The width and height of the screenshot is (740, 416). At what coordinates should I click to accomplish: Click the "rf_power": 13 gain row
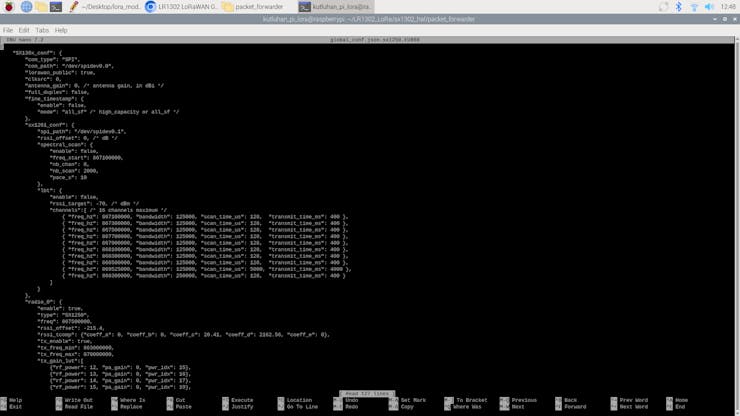pyautogui.click(x=120, y=374)
